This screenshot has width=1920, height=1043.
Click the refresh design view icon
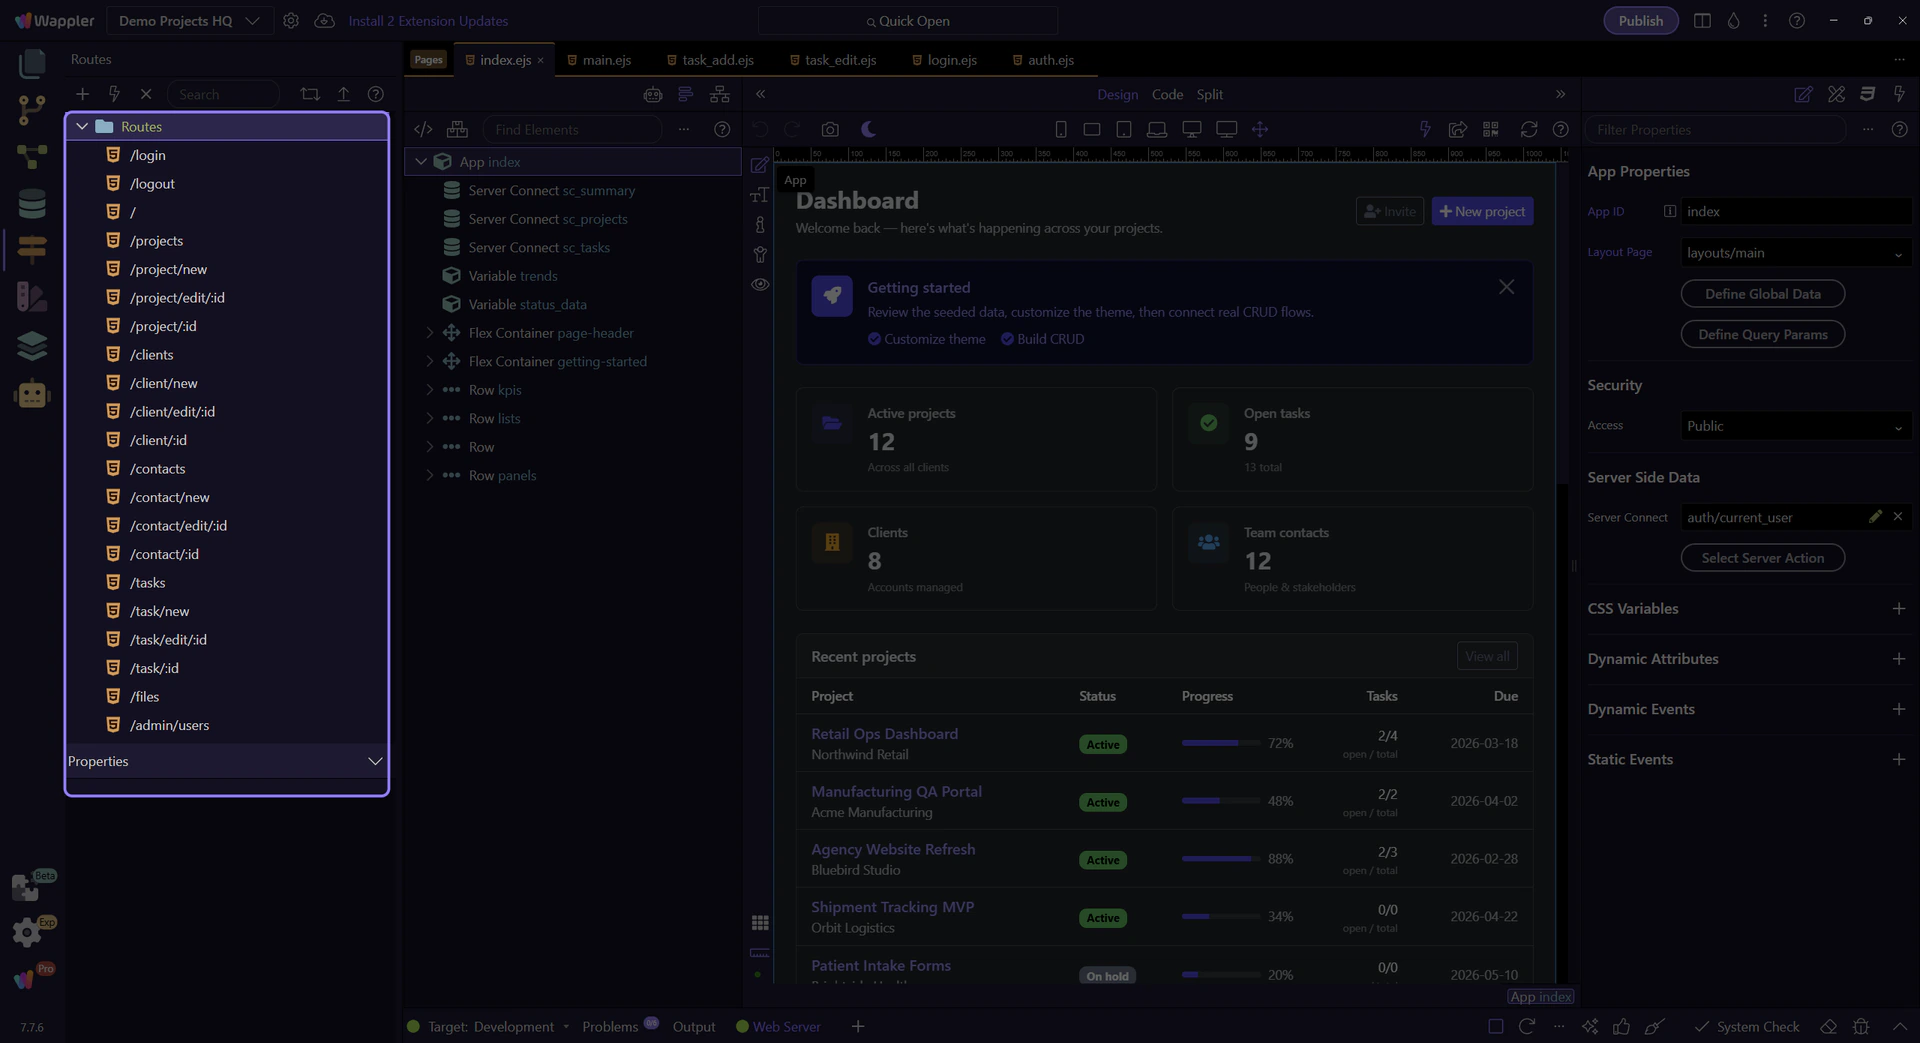(x=1528, y=130)
